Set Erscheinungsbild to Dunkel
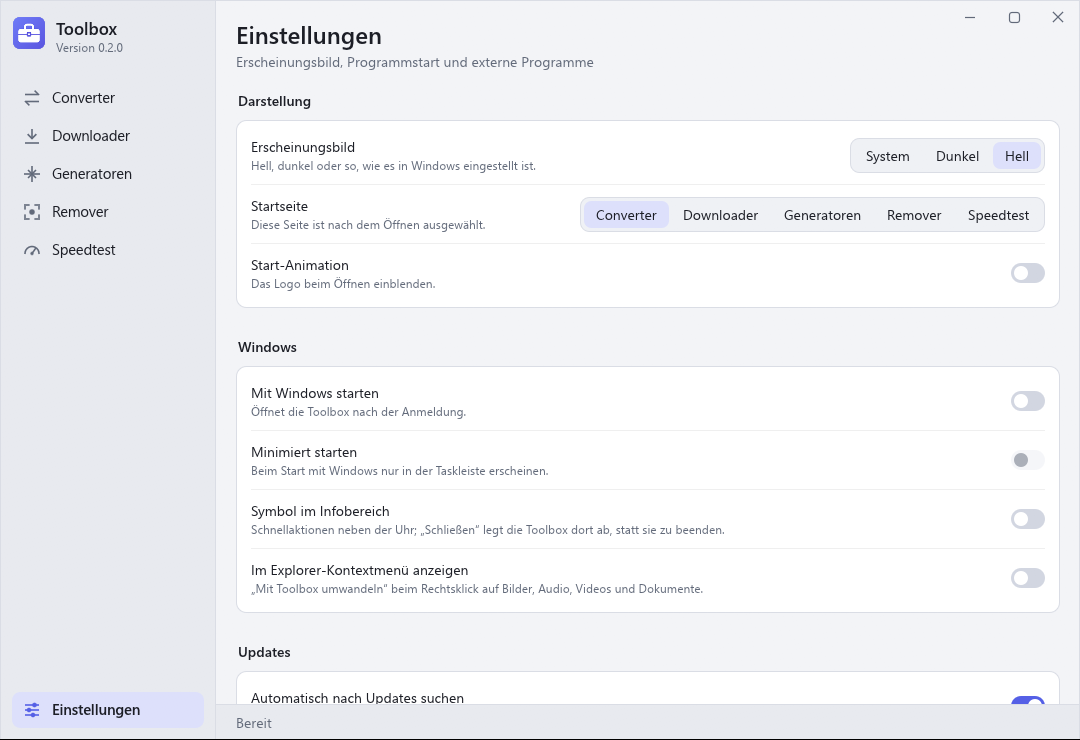 click(x=957, y=156)
